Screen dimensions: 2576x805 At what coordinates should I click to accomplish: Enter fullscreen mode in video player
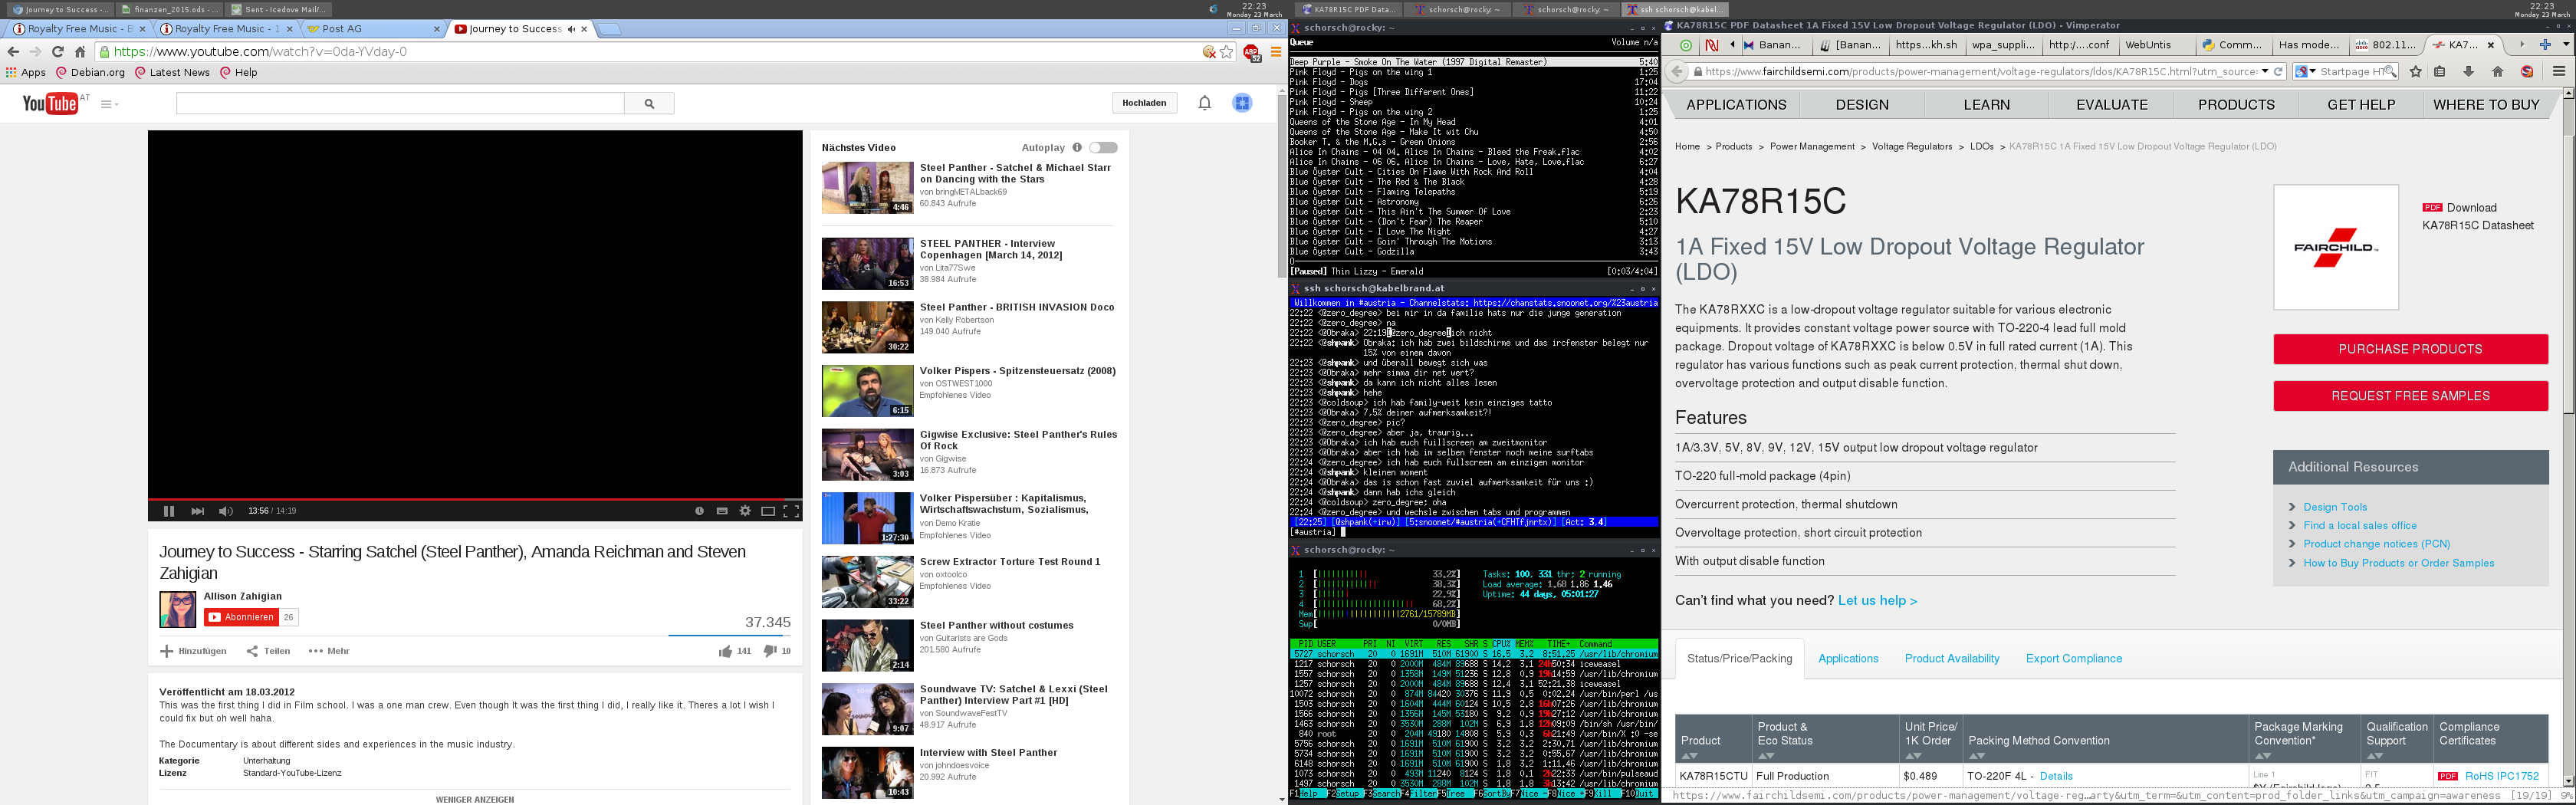[x=791, y=511]
